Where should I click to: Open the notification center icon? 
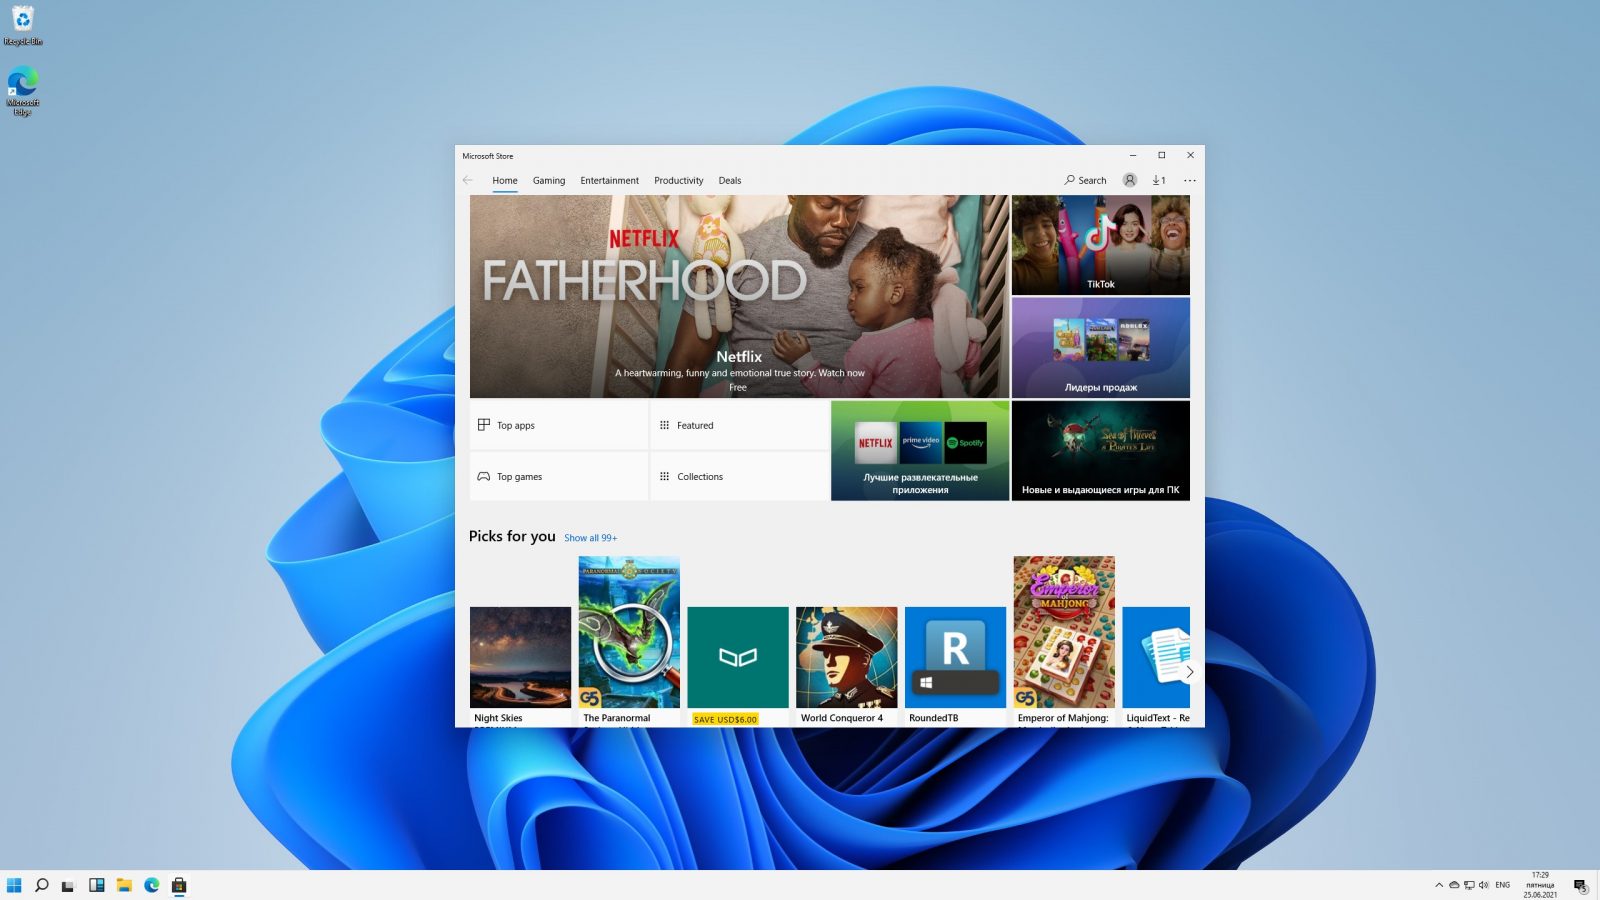click(x=1580, y=886)
